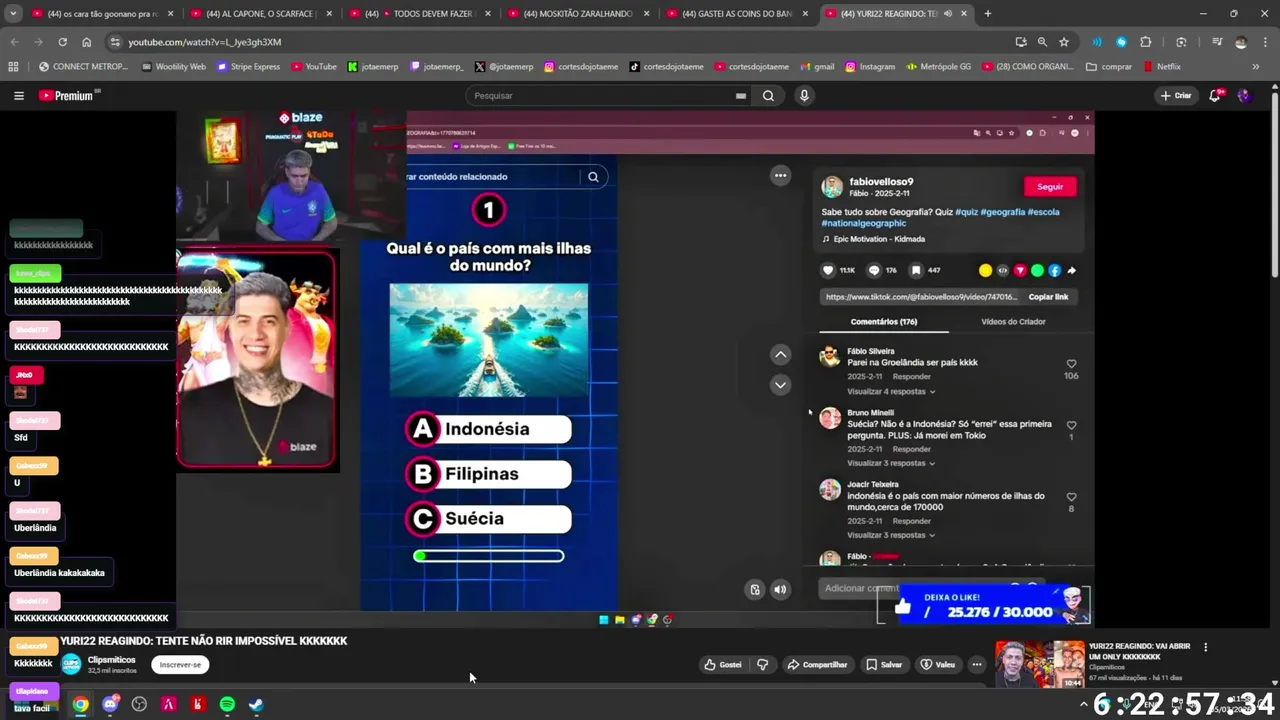
Task: Open the Clipsmiticos channel avatar
Action: coord(71,665)
